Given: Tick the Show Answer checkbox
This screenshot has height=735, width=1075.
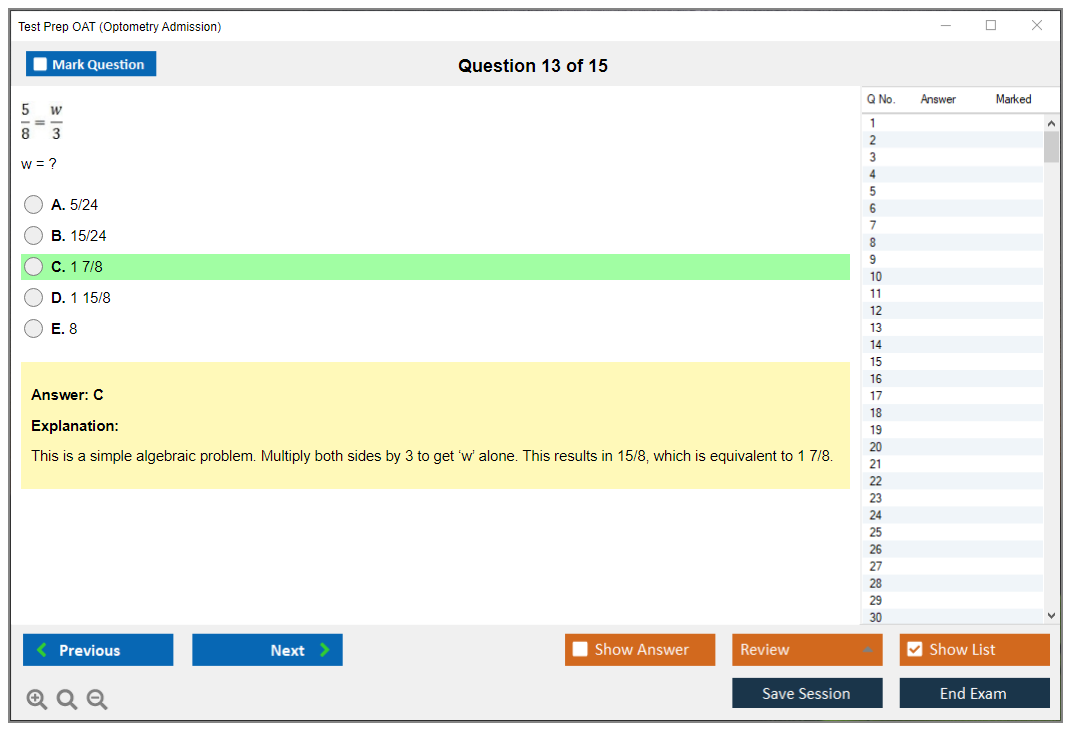Looking at the screenshot, I should pyautogui.click(x=580, y=650).
